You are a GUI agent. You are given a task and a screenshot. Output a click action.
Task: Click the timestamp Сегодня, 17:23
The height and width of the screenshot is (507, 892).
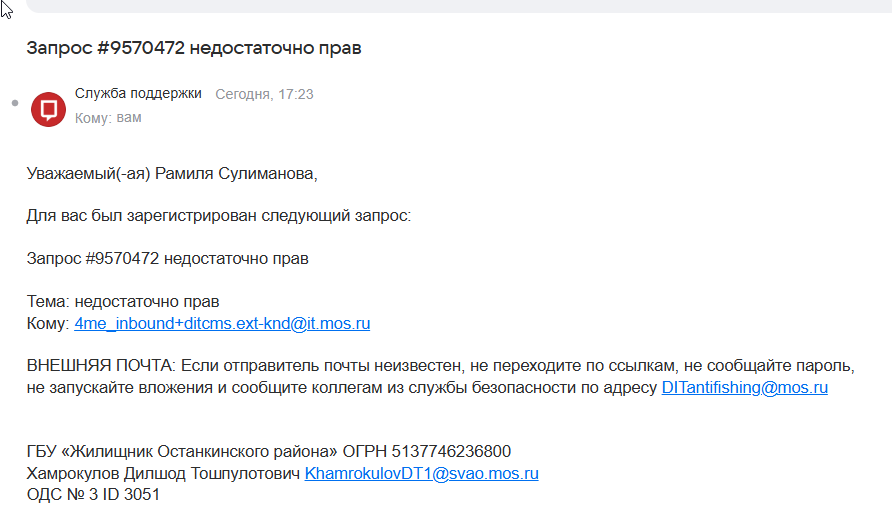(264, 94)
